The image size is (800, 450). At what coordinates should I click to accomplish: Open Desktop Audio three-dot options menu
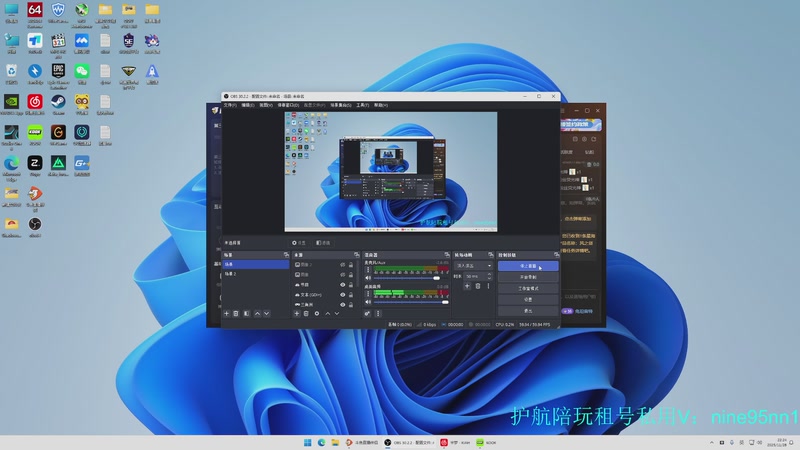pyautogui.click(x=368, y=294)
